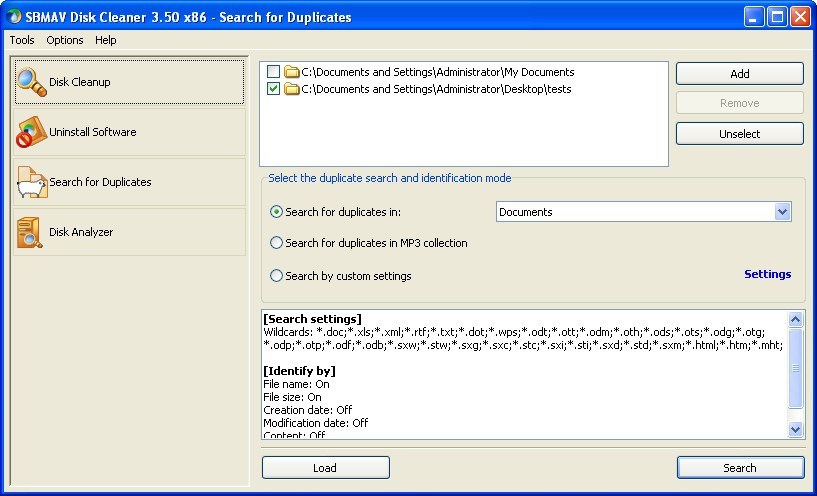Screen dimensions: 817x496
Task: Open the Options menu
Action: point(65,40)
